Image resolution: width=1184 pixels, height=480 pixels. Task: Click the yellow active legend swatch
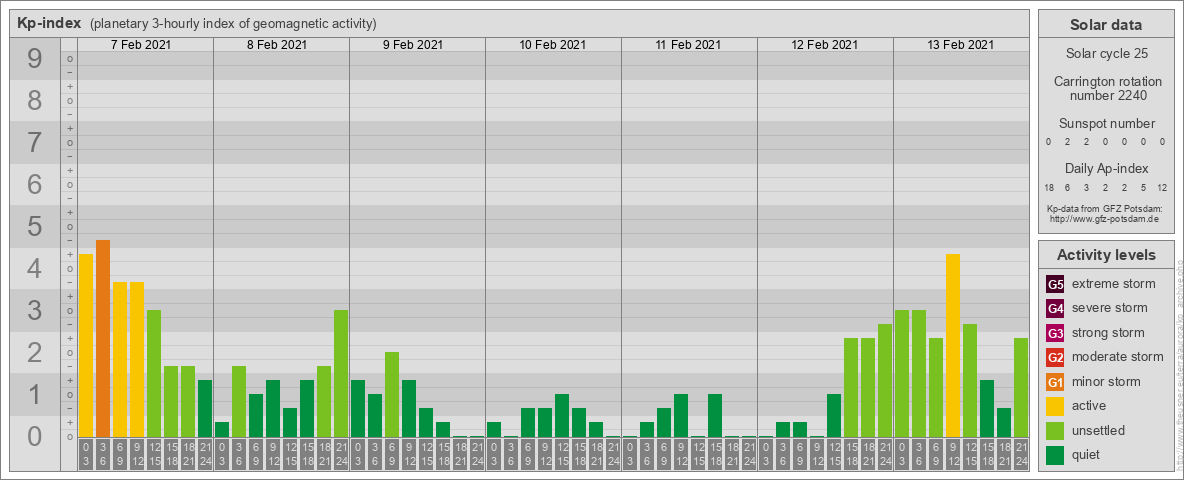(x=1055, y=406)
